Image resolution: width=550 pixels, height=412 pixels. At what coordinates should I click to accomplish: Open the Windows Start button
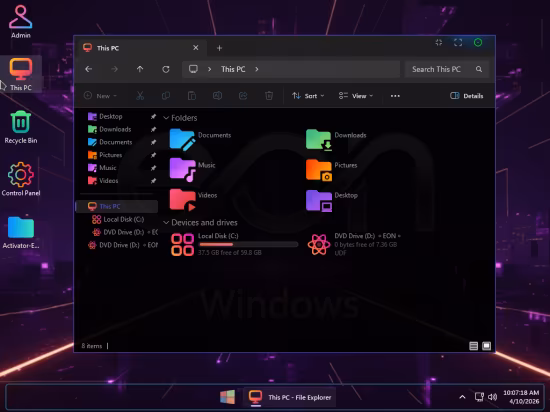[228, 397]
